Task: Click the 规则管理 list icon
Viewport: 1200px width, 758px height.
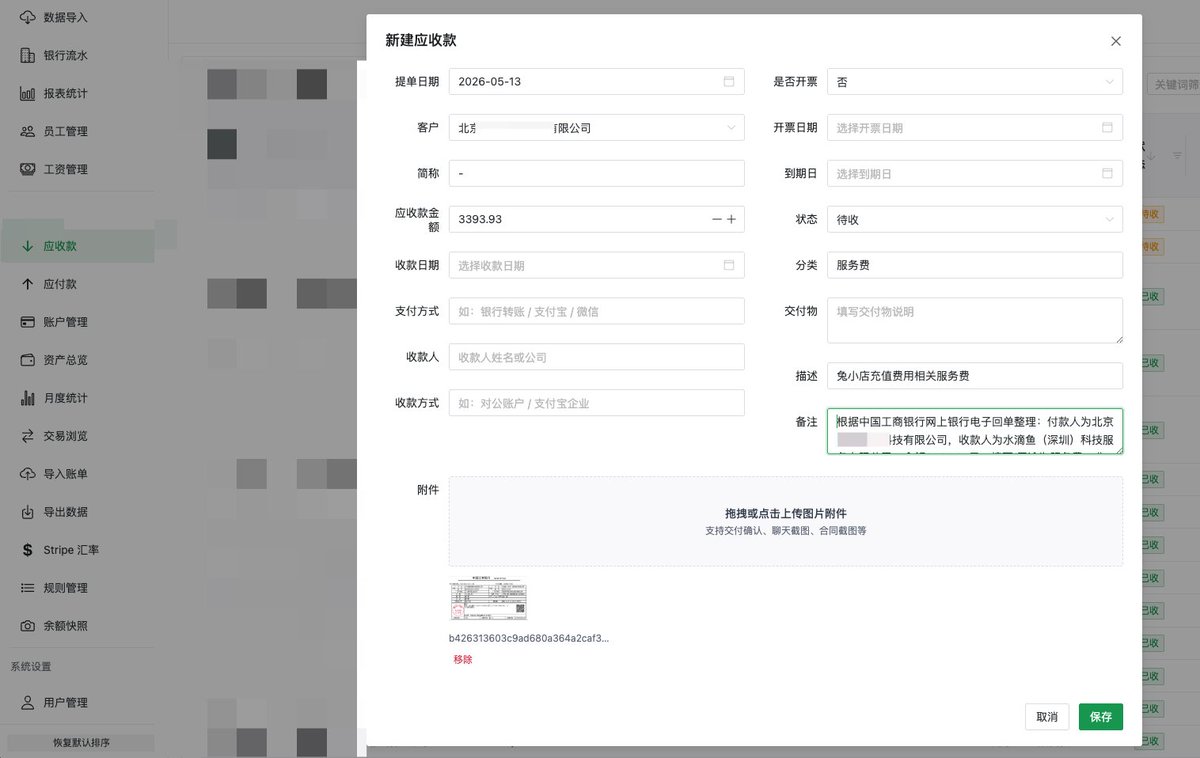Action: point(28,588)
